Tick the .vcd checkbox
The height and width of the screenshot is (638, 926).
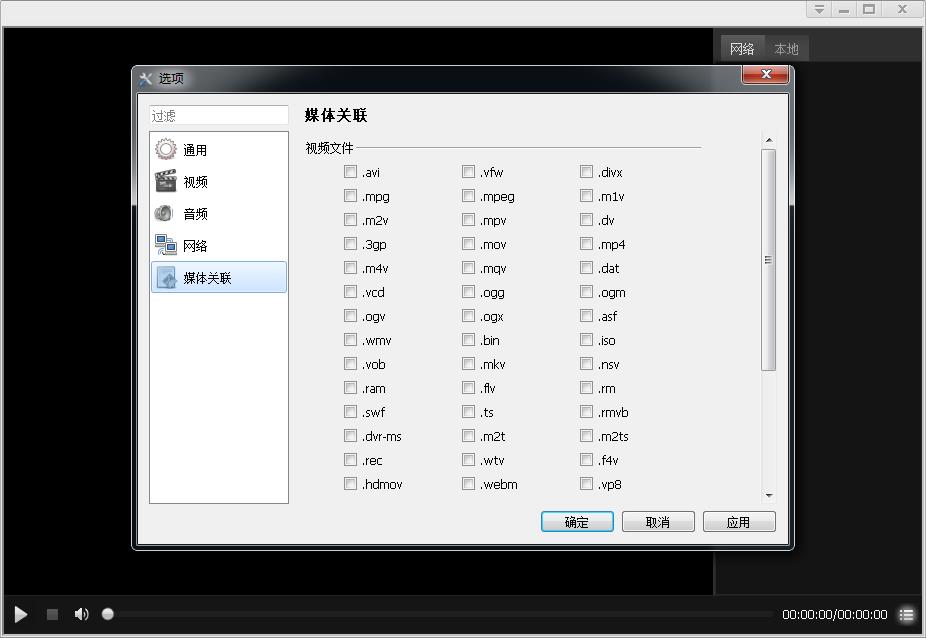click(x=350, y=292)
